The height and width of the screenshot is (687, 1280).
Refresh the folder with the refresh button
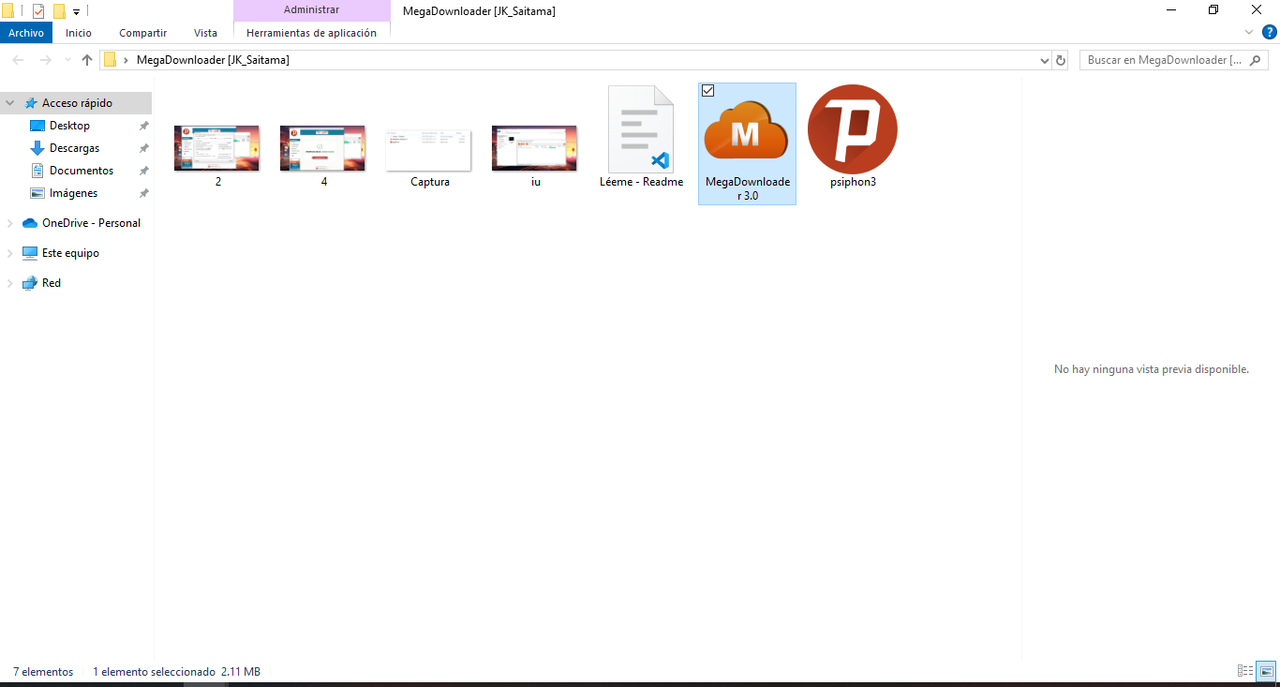click(1061, 60)
